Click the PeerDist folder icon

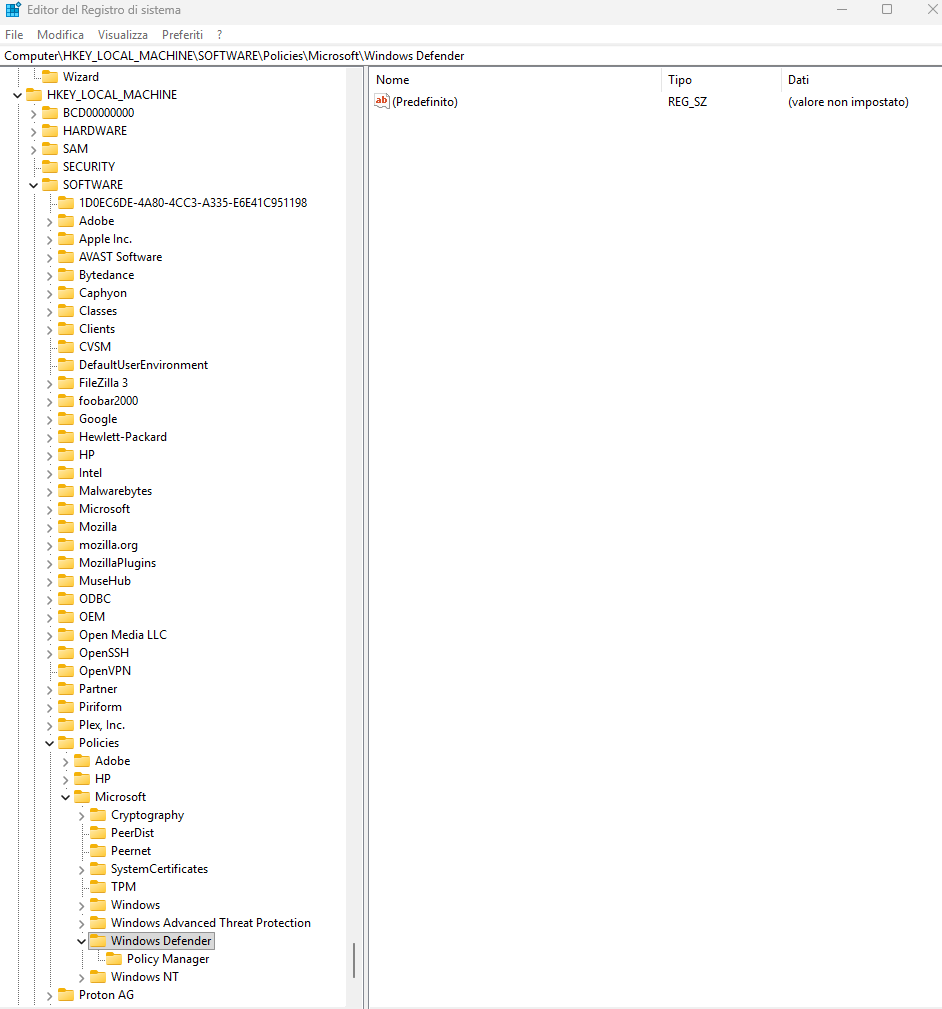pyautogui.click(x=98, y=833)
